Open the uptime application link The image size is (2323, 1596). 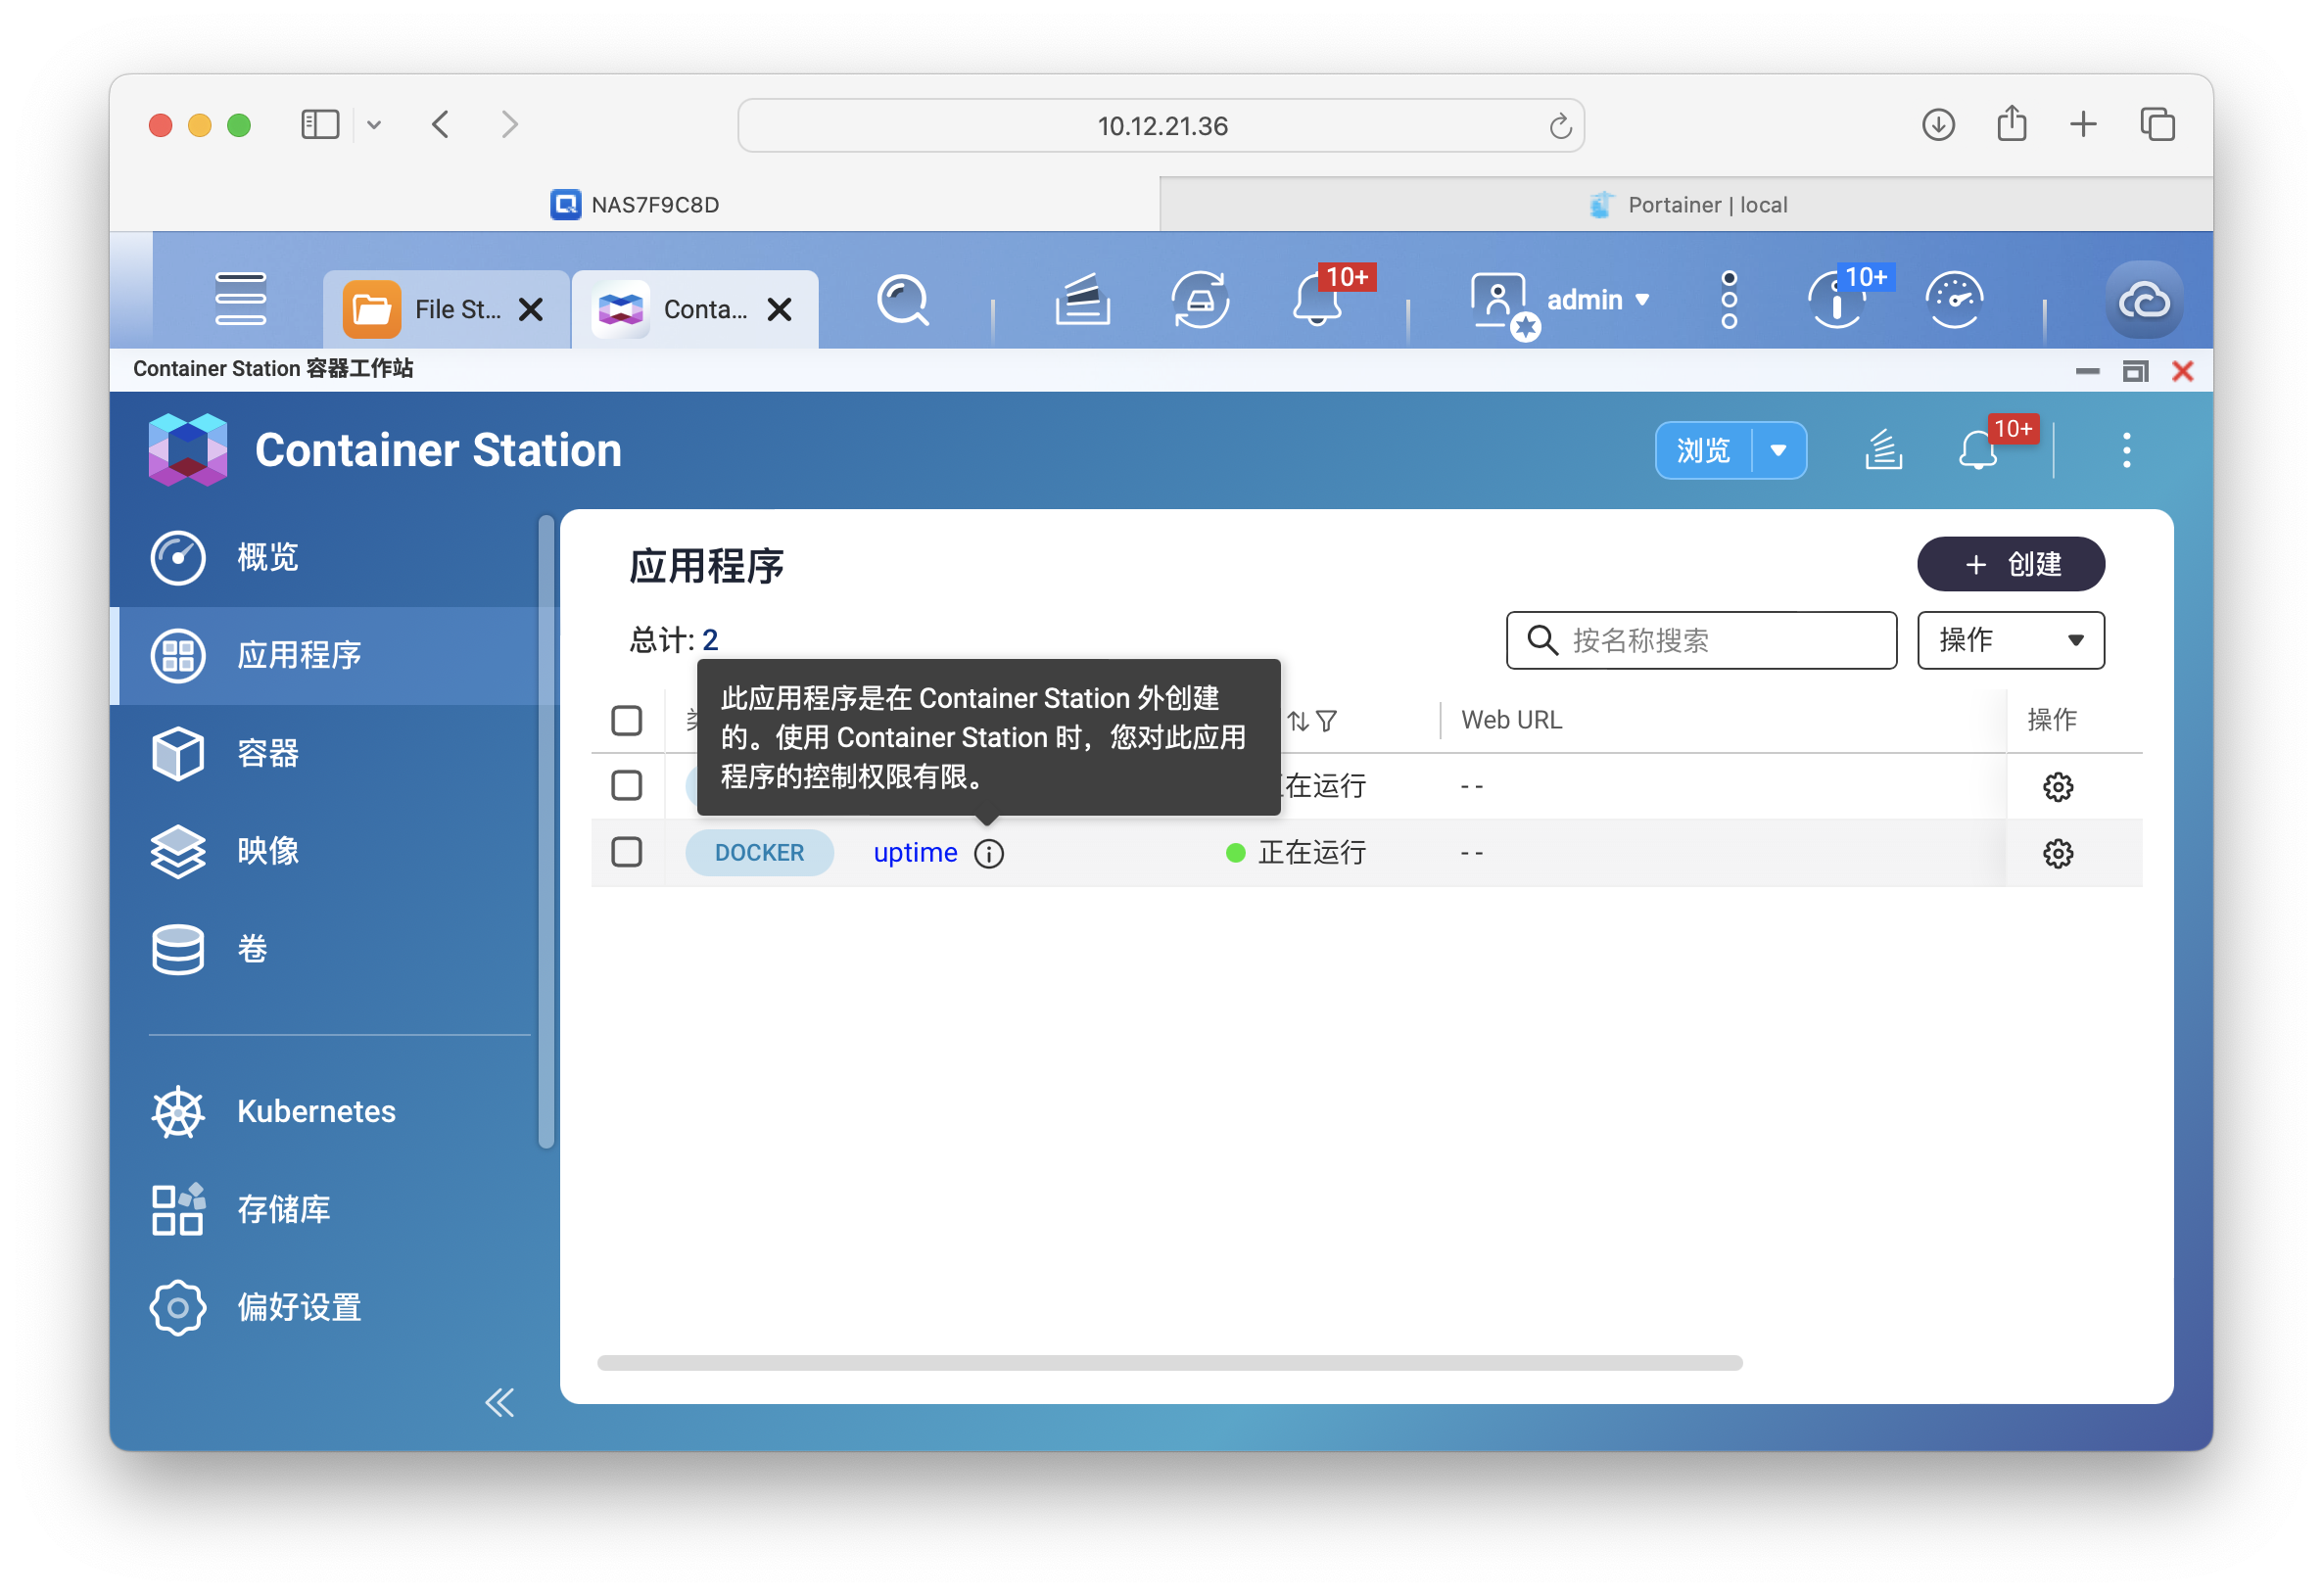coord(915,853)
